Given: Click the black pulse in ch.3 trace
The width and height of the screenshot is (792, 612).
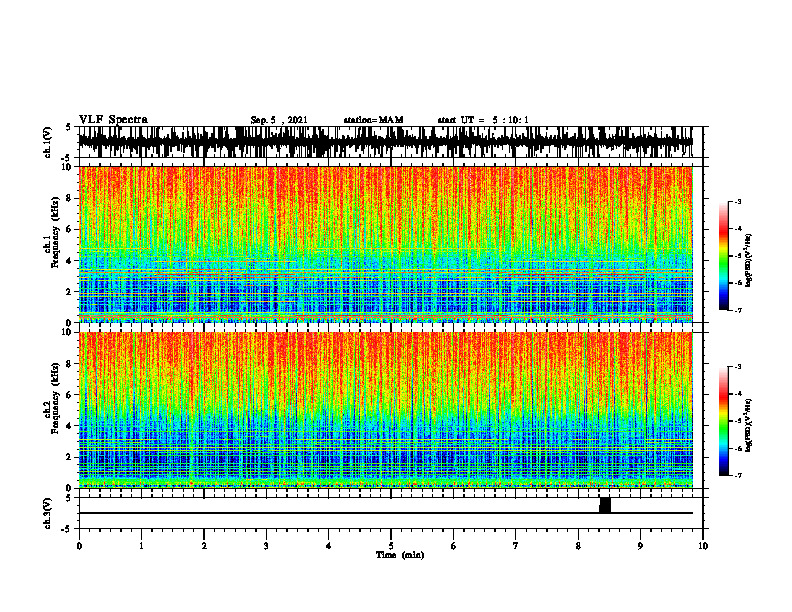Looking at the screenshot, I should coord(605,505).
